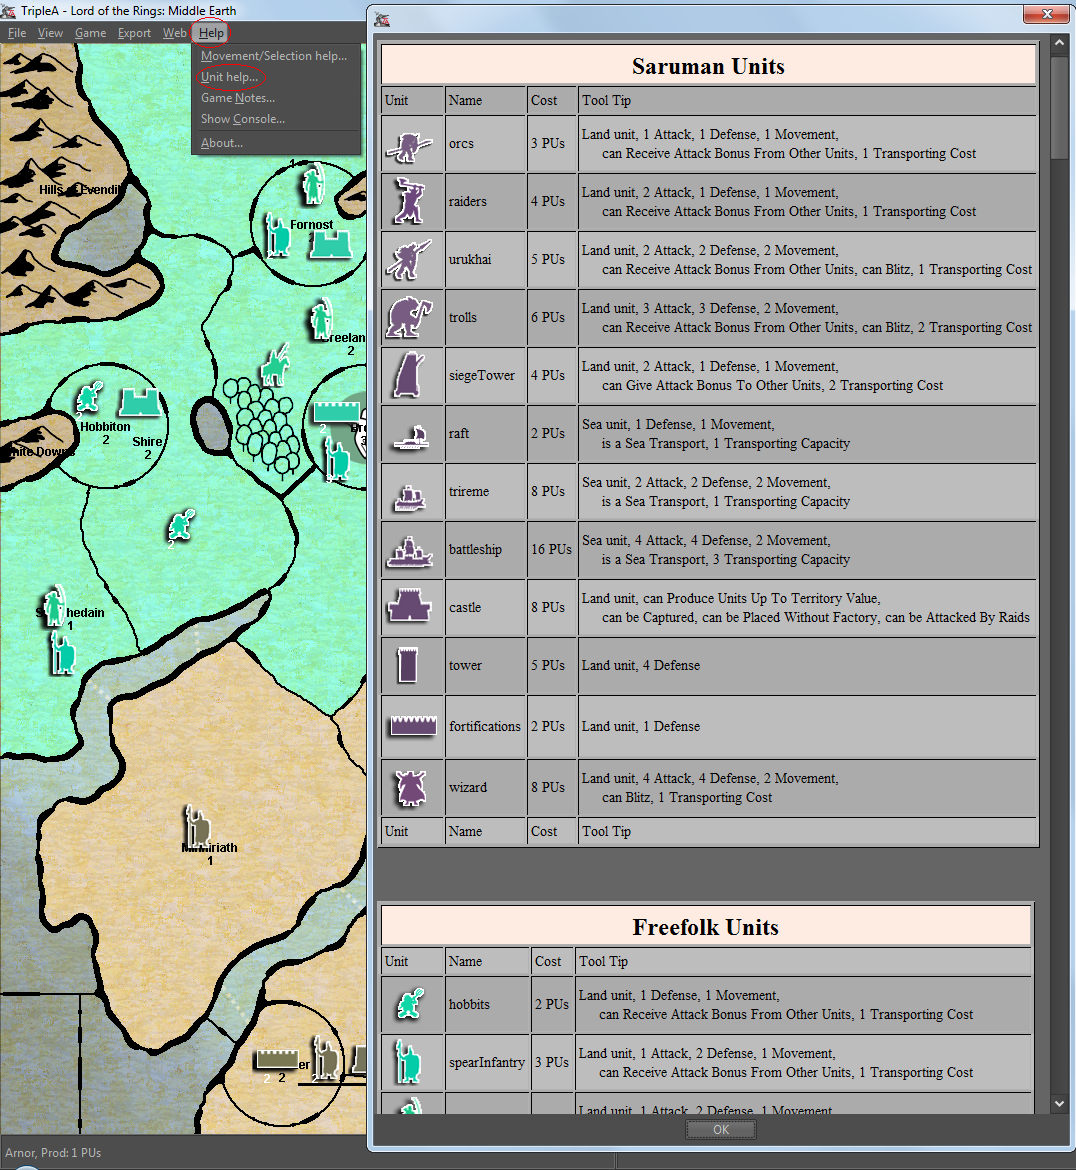Viewport: 1076px width, 1170px height.
Task: Click the Shire territory label on map
Action: click(147, 442)
